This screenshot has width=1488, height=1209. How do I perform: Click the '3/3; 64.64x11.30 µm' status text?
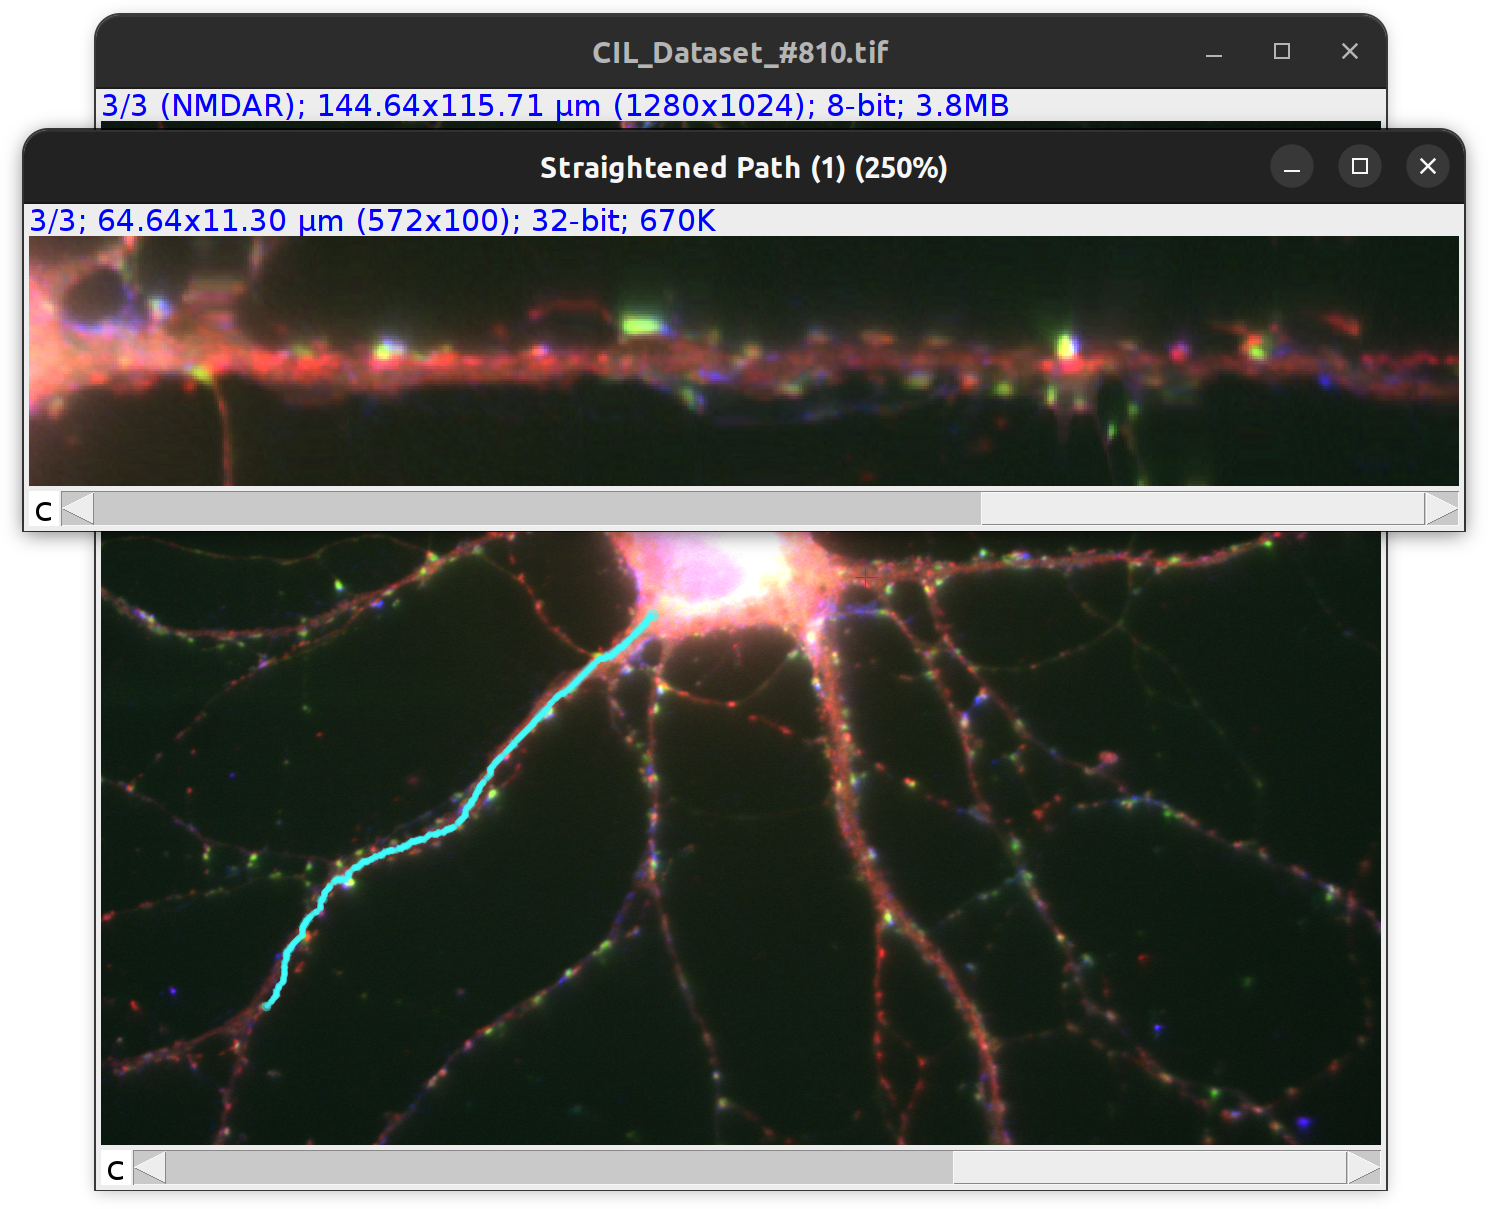point(372,220)
